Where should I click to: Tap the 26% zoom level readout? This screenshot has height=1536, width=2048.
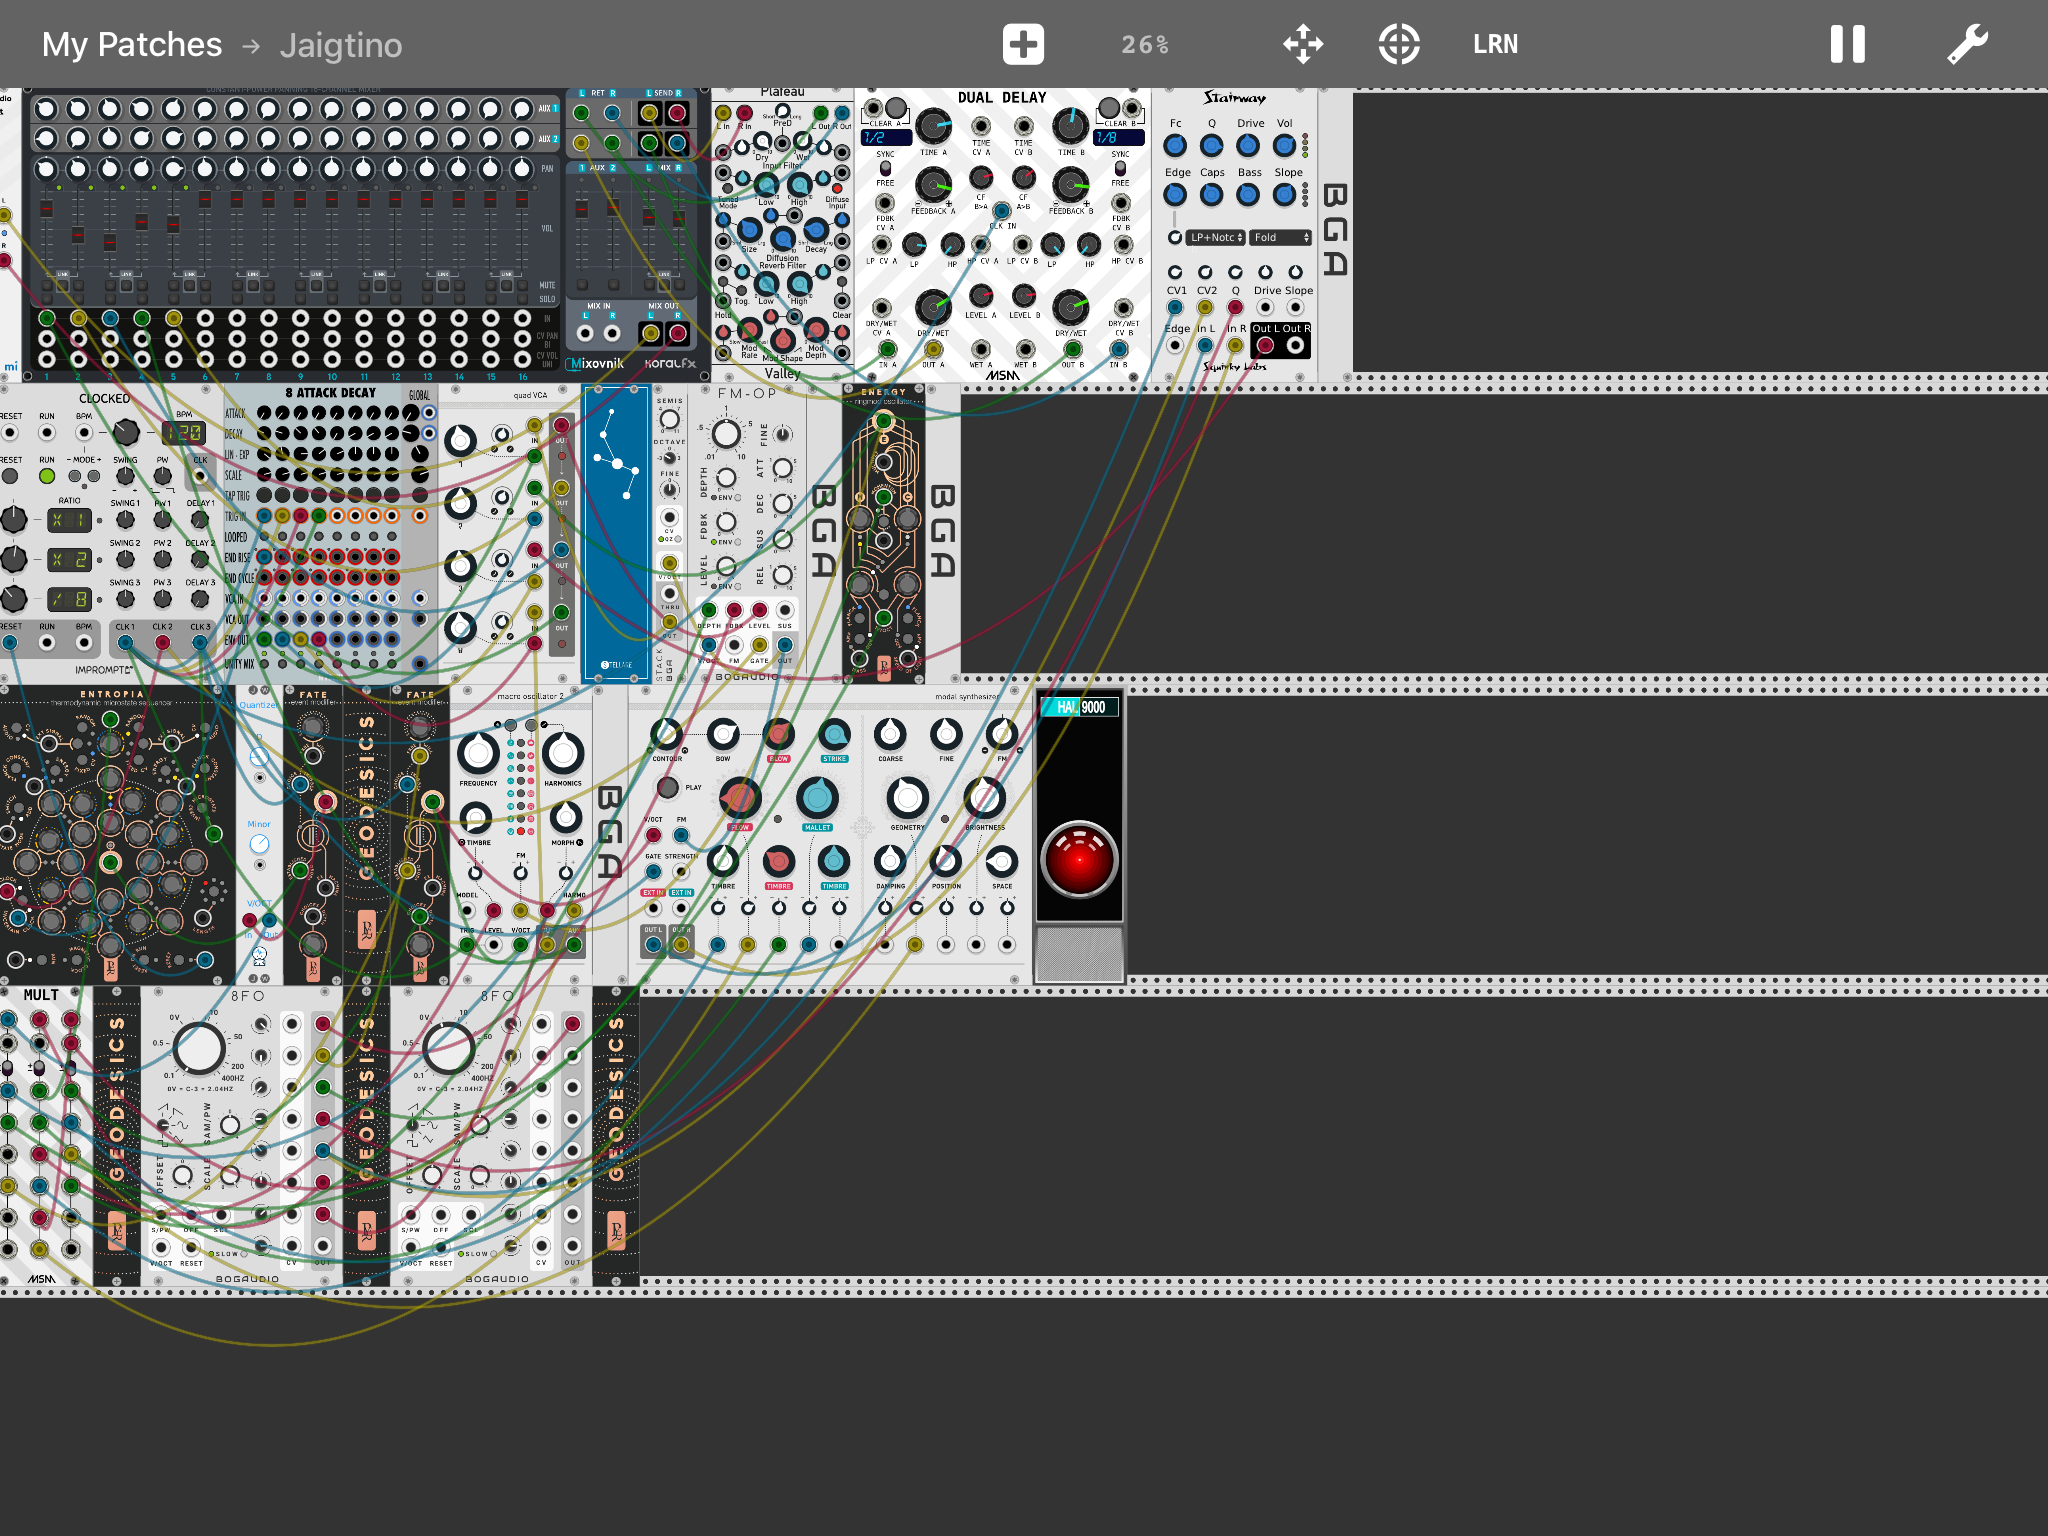tap(1145, 45)
